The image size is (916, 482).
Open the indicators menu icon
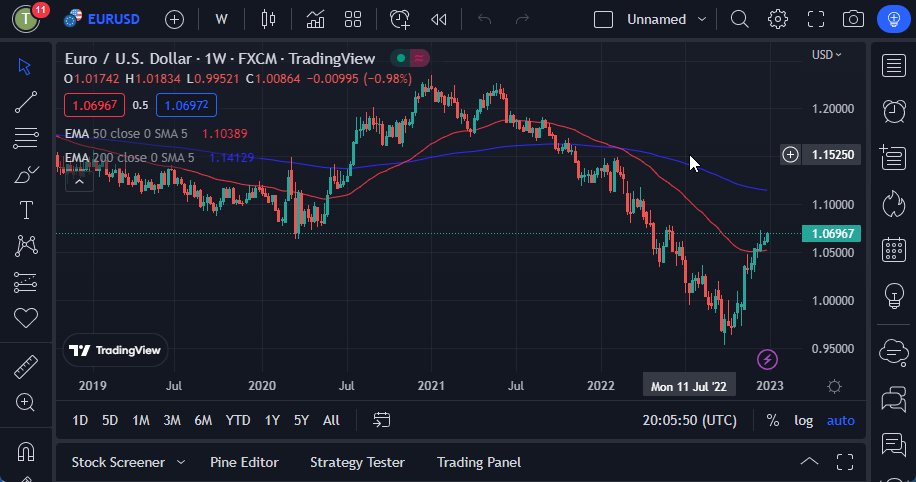click(315, 19)
